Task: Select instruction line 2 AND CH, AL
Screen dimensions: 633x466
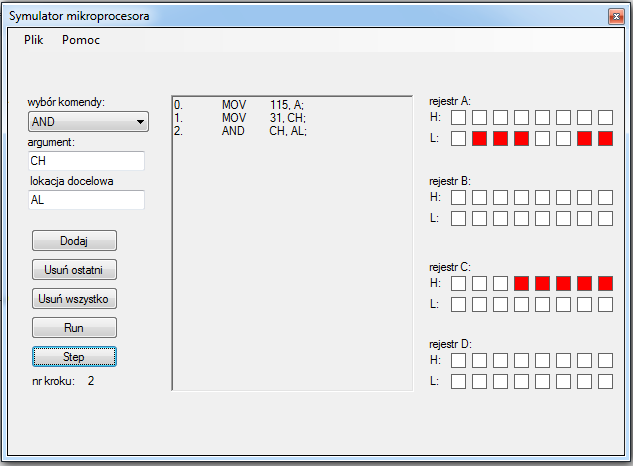Action: (240, 130)
